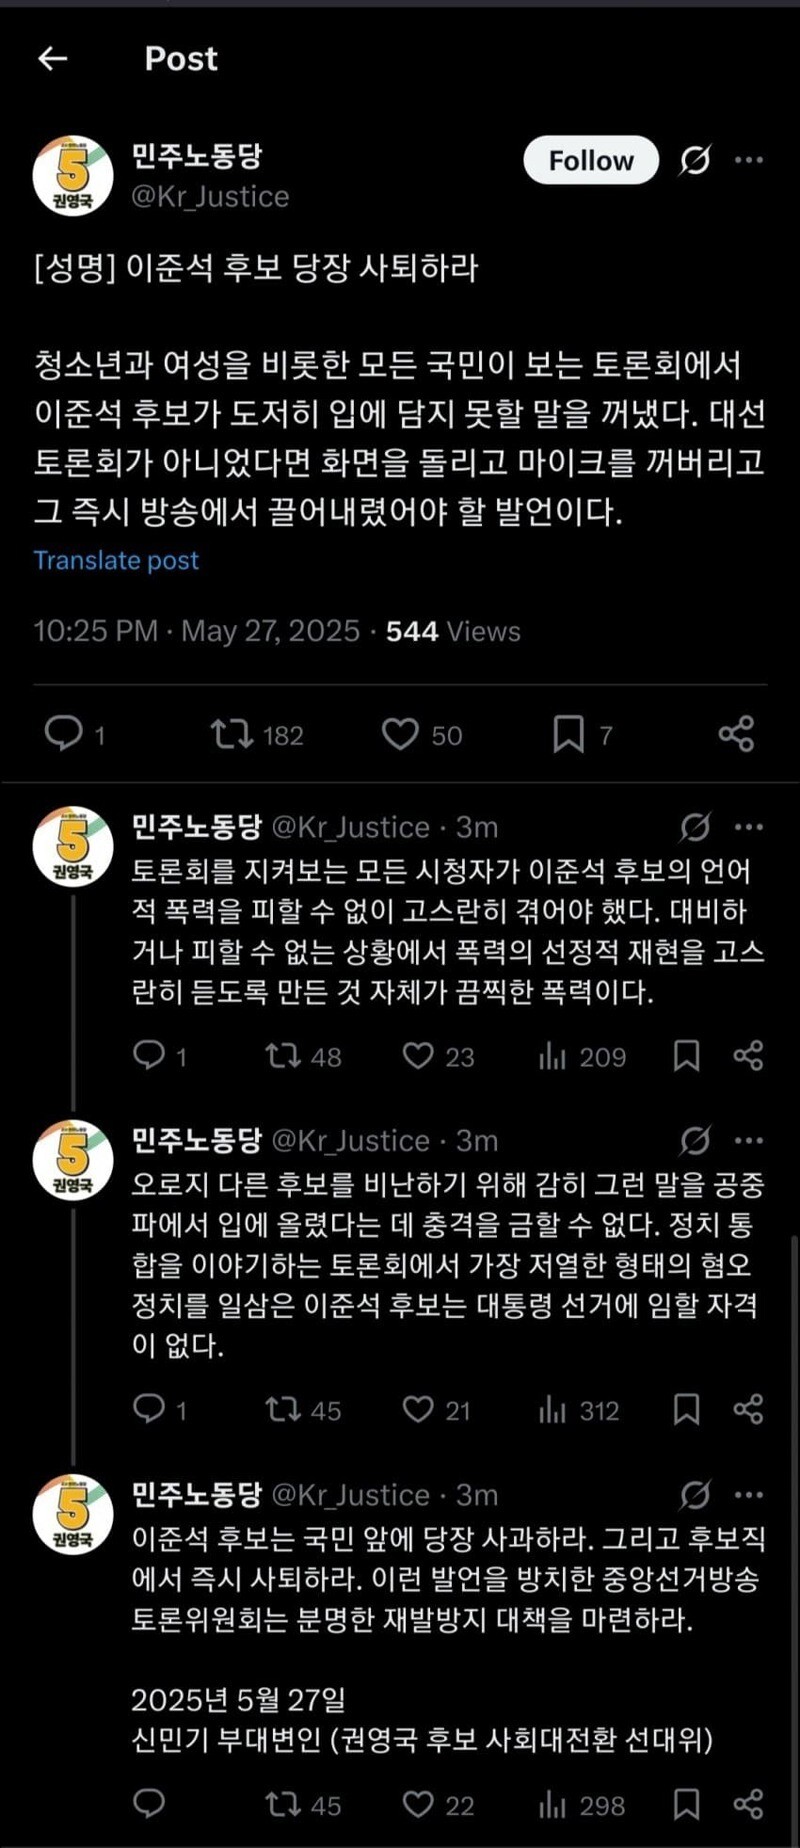
Task: Open more options on first reply
Action: tap(749, 827)
